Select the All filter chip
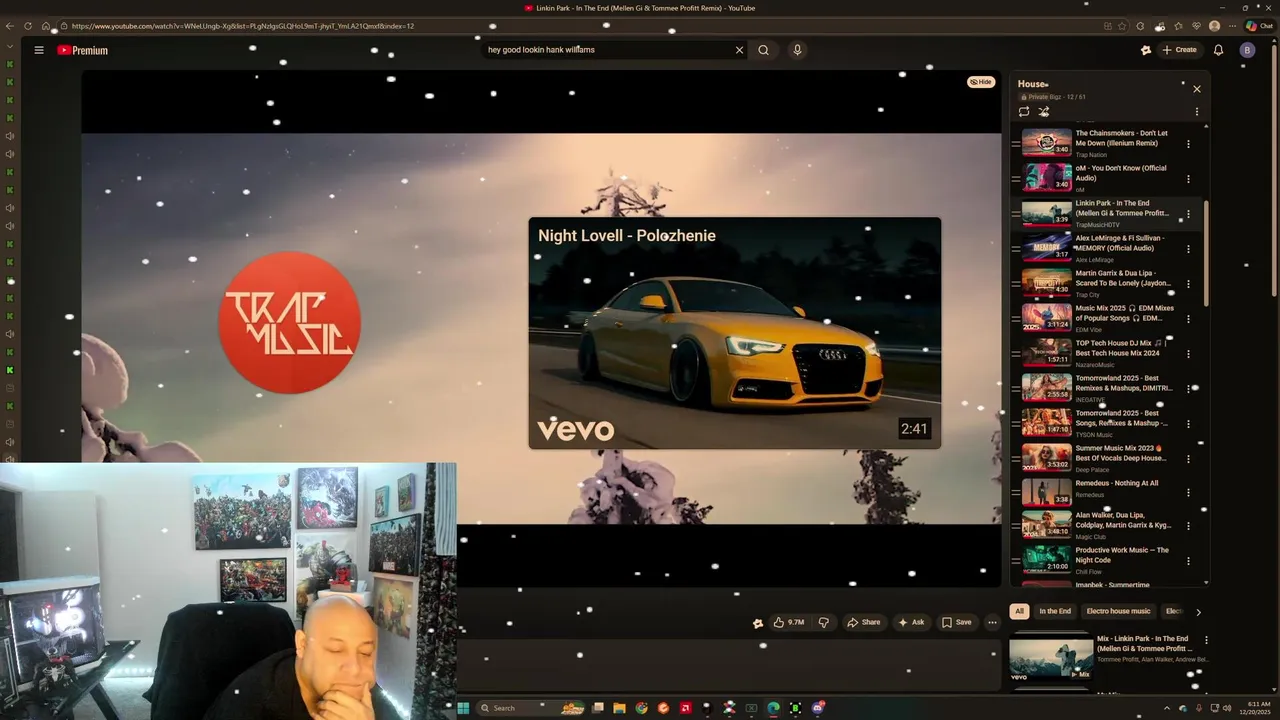Screen dimensions: 1280x720 [x=1019, y=611]
